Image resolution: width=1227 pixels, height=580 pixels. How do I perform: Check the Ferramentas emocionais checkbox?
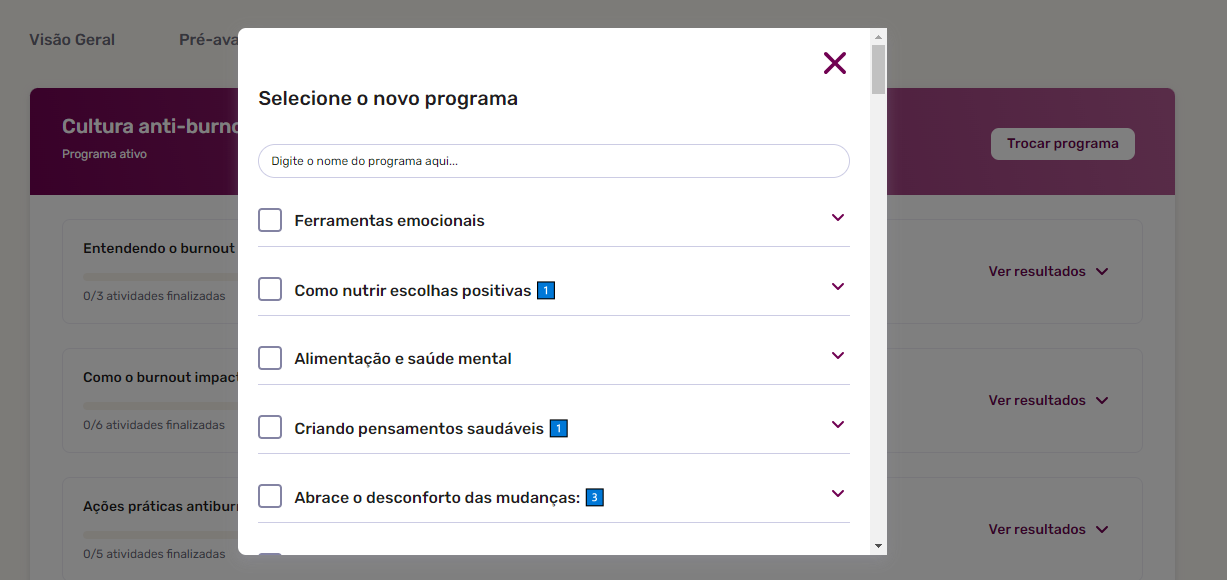click(x=270, y=220)
